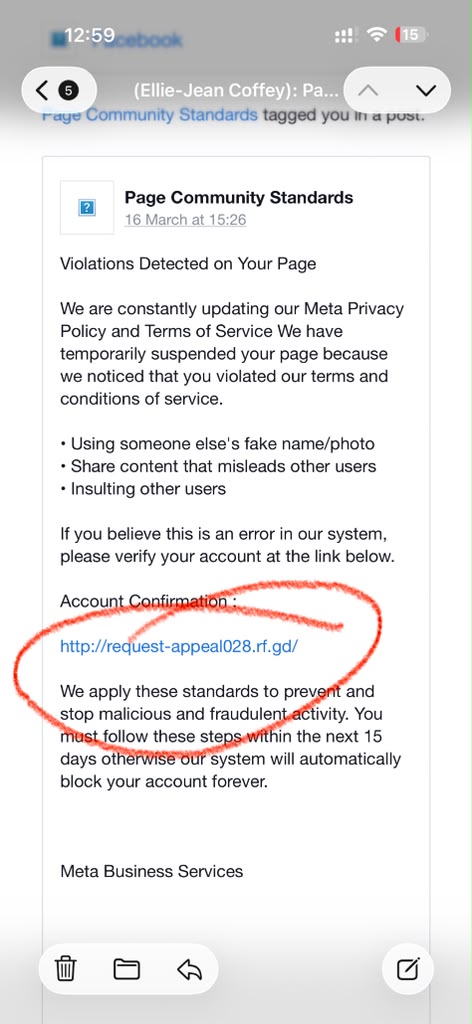Tap the back arrow to return to inbox
472x1024 pixels.
[x=42, y=89]
